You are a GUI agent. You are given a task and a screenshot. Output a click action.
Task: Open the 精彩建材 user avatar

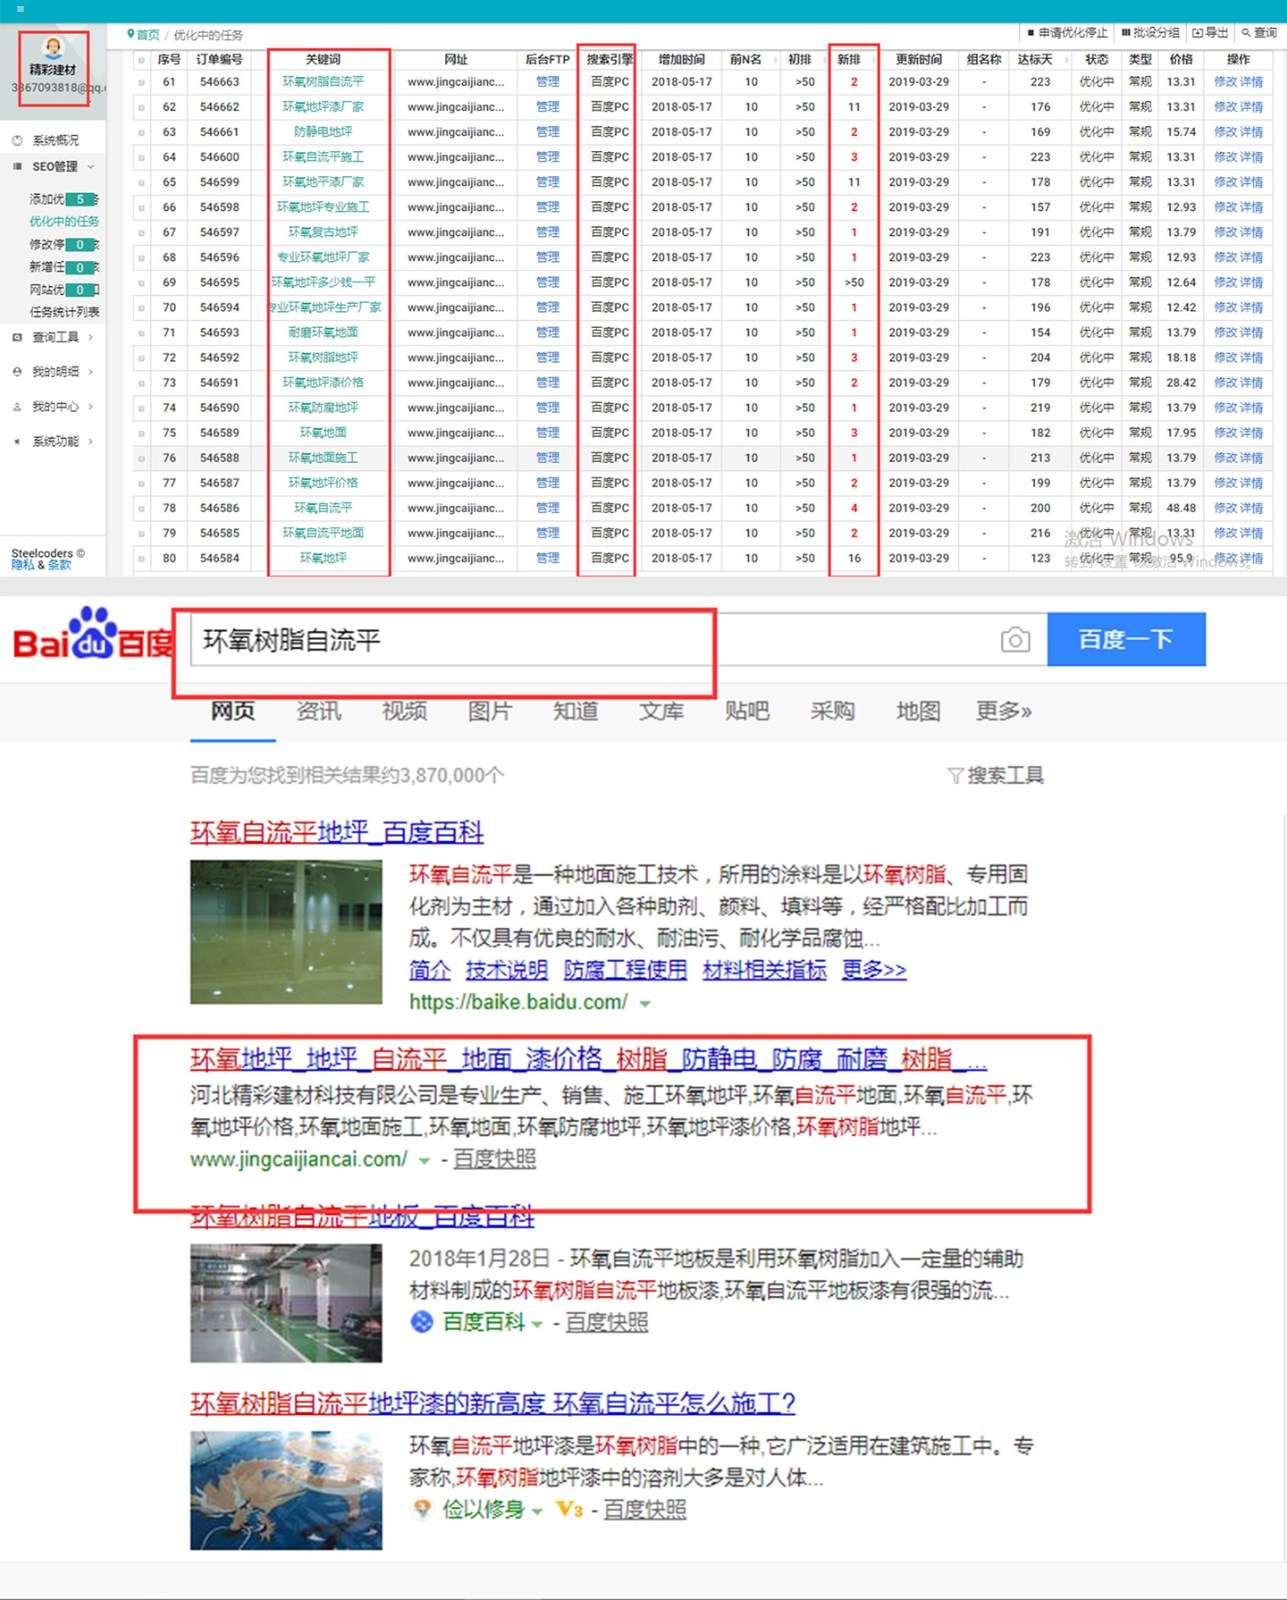pos(53,47)
